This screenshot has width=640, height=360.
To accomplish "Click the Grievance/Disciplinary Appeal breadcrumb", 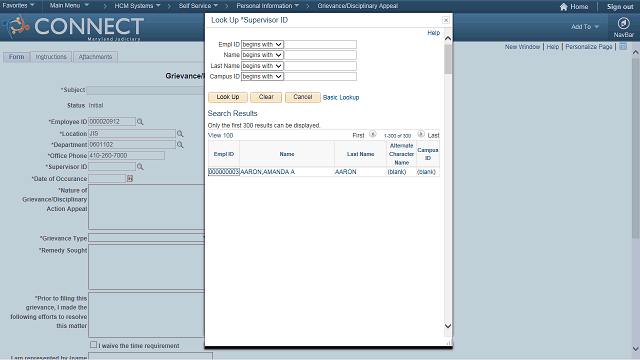I will [x=358, y=6].
